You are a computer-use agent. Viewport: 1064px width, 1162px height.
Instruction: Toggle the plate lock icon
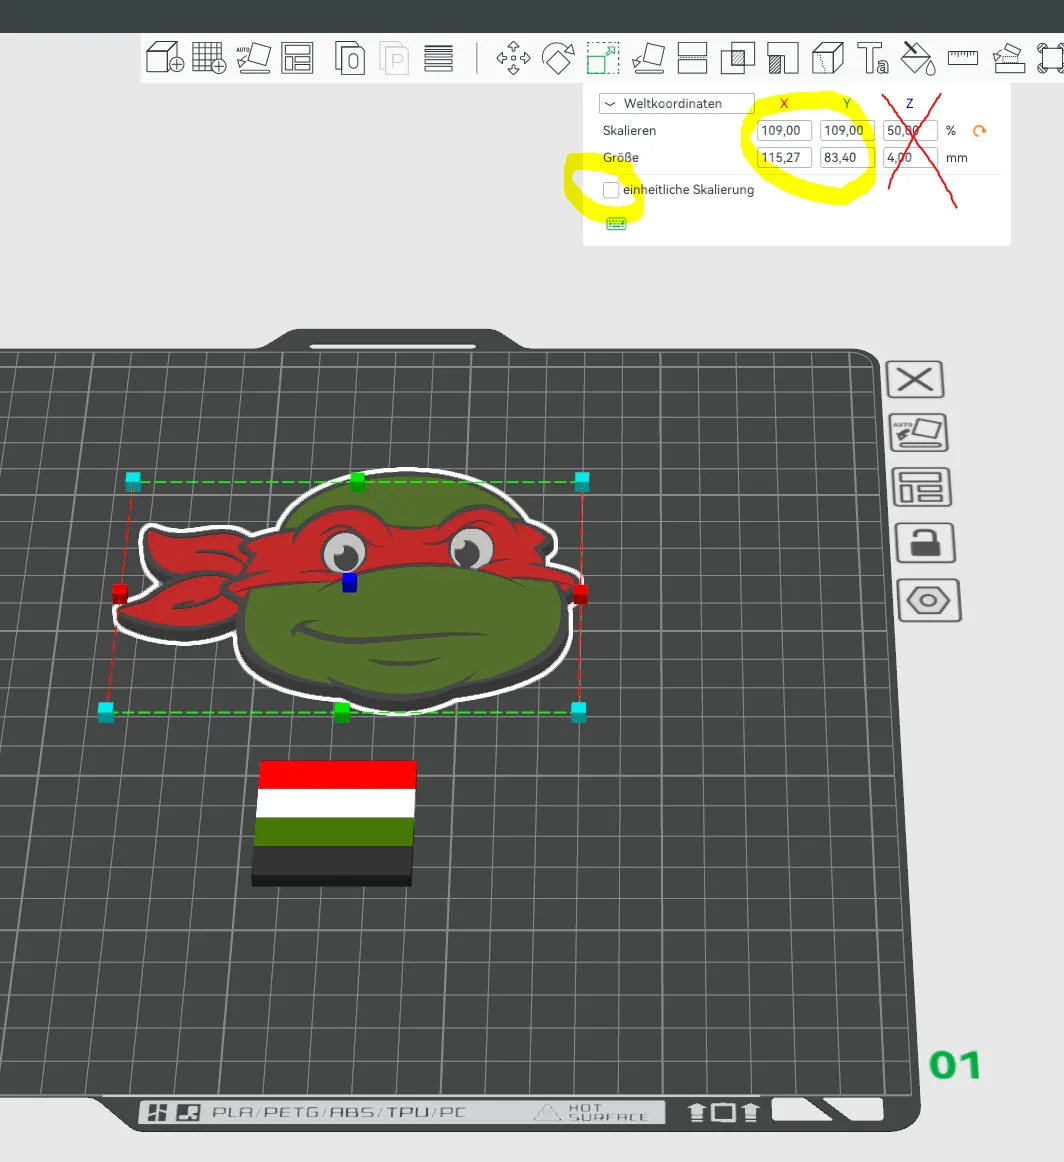point(925,543)
